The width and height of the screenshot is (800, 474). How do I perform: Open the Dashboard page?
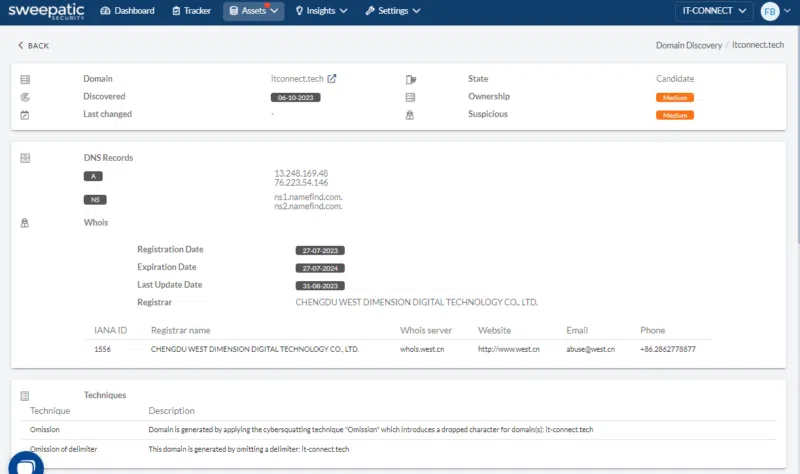pyautogui.click(x=128, y=11)
